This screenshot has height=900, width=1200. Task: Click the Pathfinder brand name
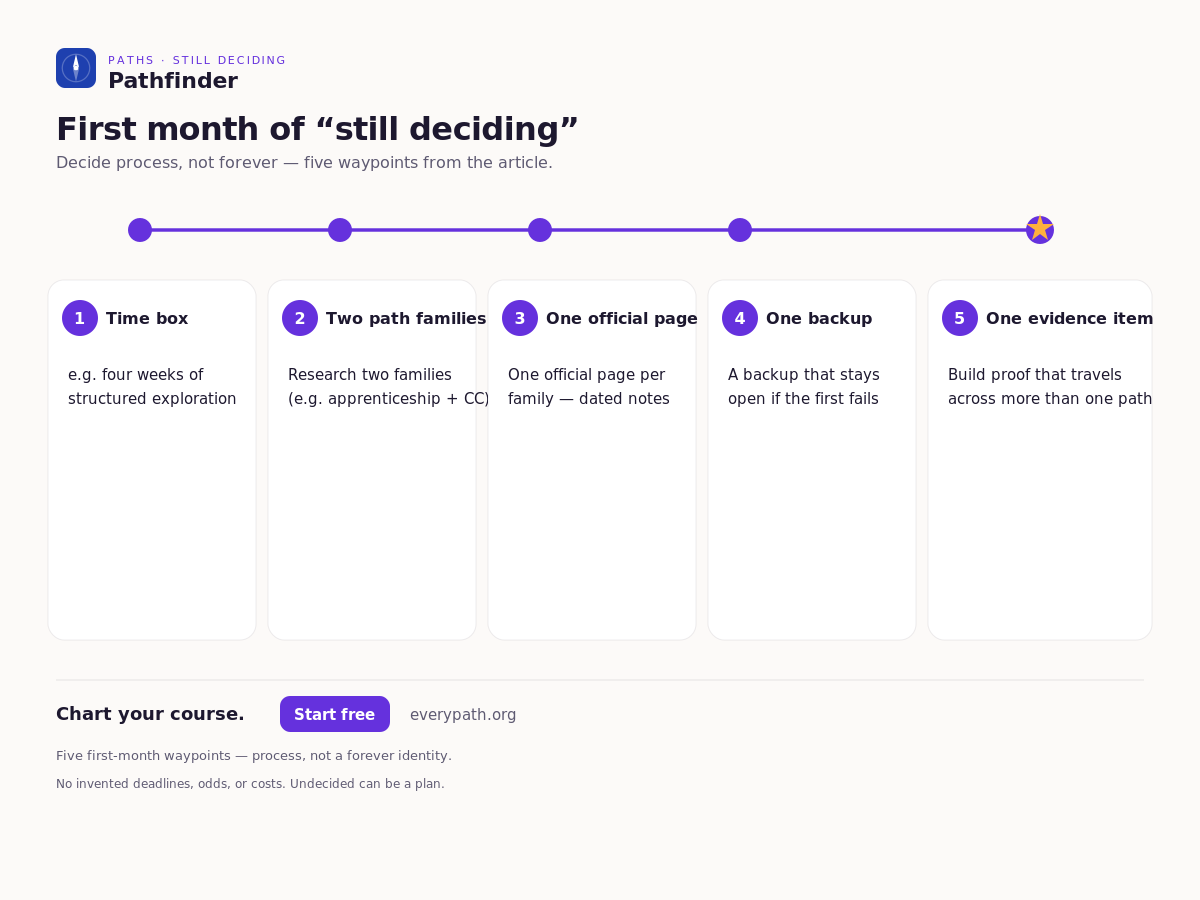tap(173, 81)
